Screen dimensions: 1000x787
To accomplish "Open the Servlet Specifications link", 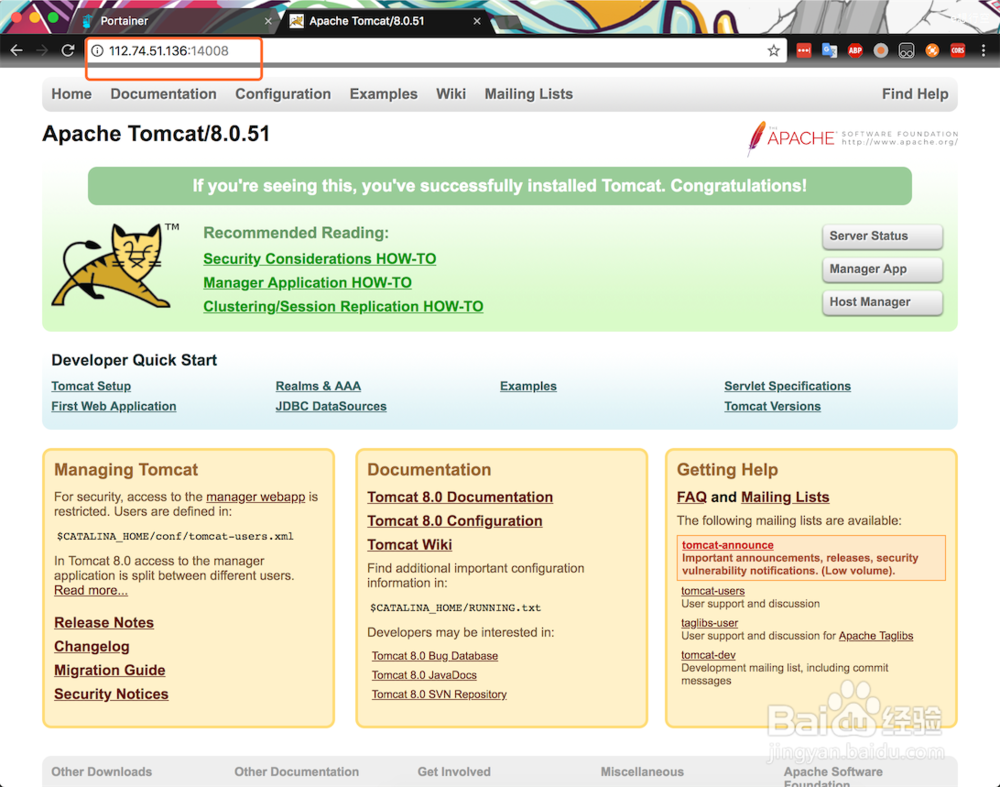I will [788, 386].
